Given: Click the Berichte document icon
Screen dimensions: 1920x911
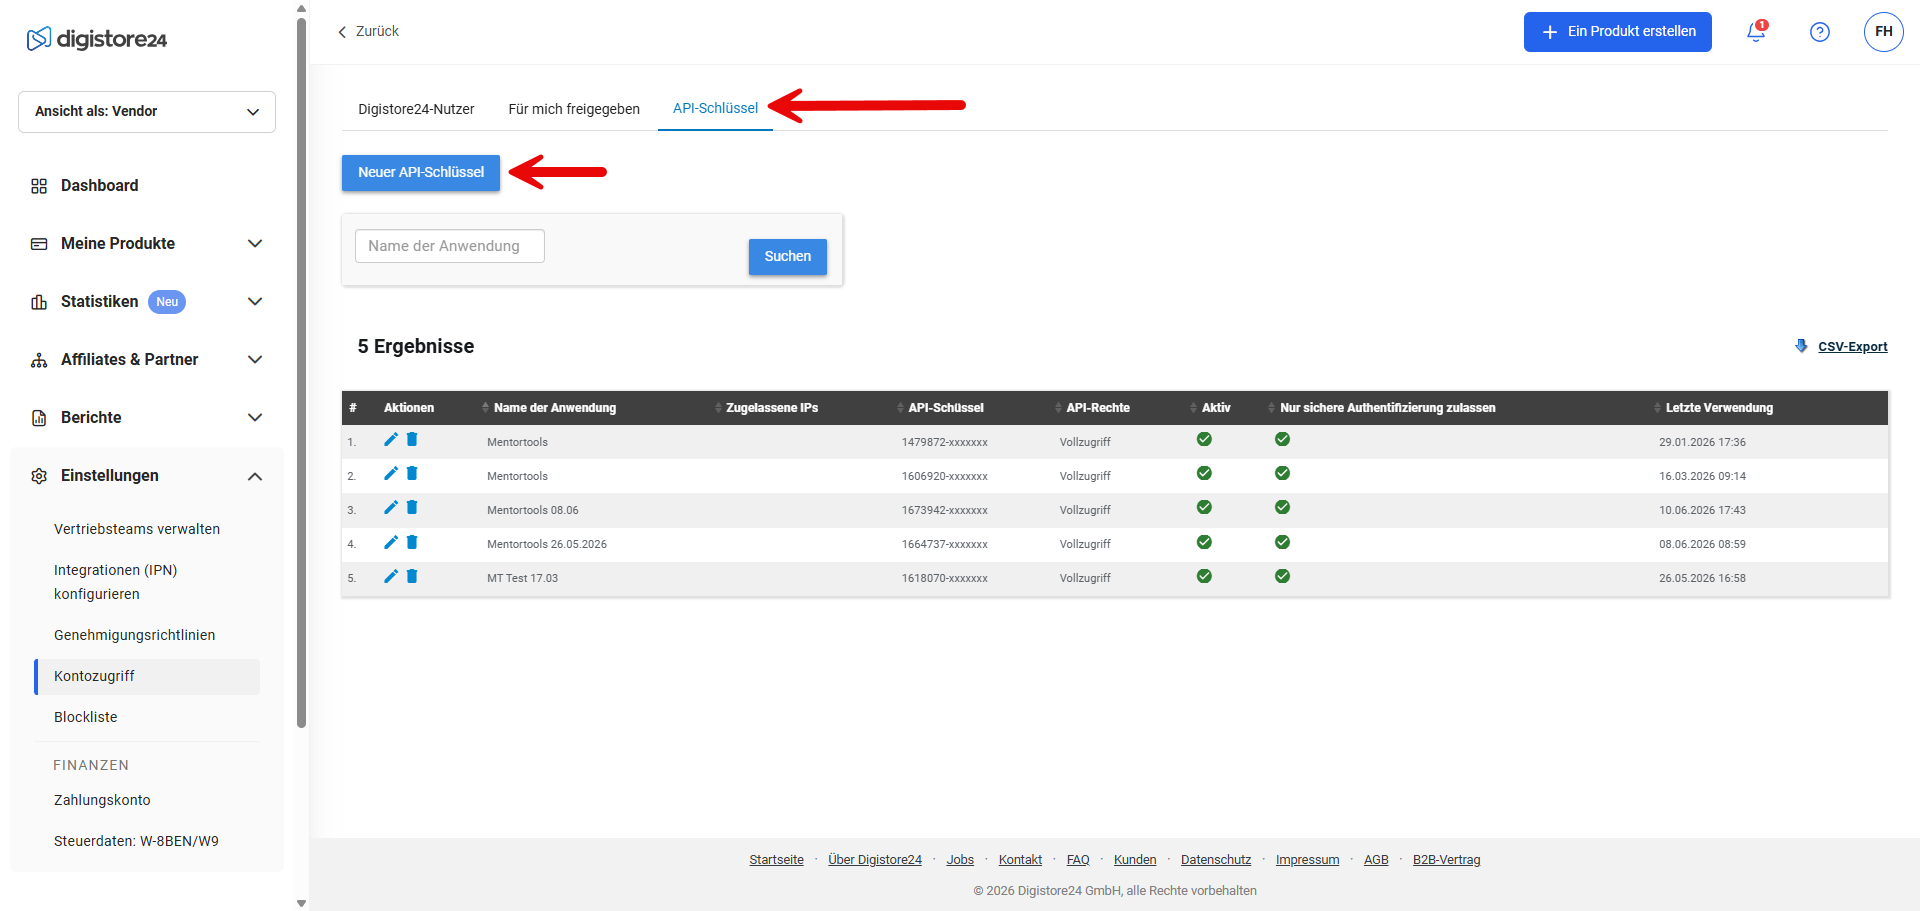Looking at the screenshot, I should click(x=39, y=418).
